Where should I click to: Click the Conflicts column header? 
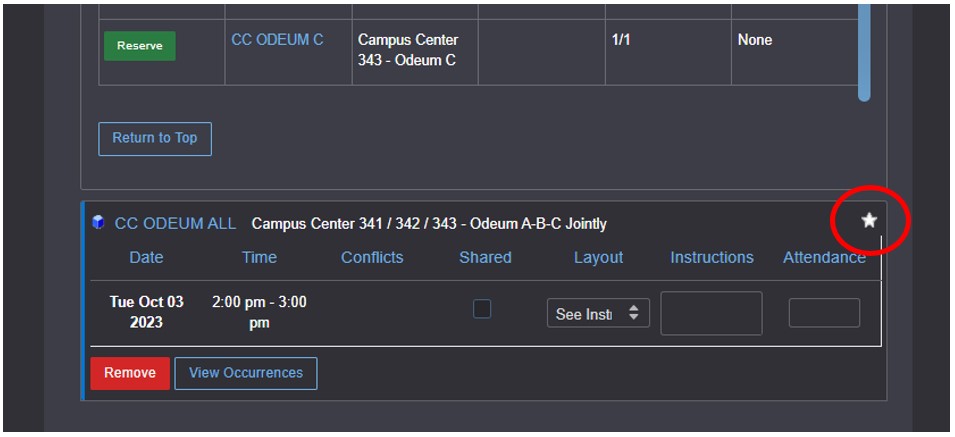click(x=372, y=257)
